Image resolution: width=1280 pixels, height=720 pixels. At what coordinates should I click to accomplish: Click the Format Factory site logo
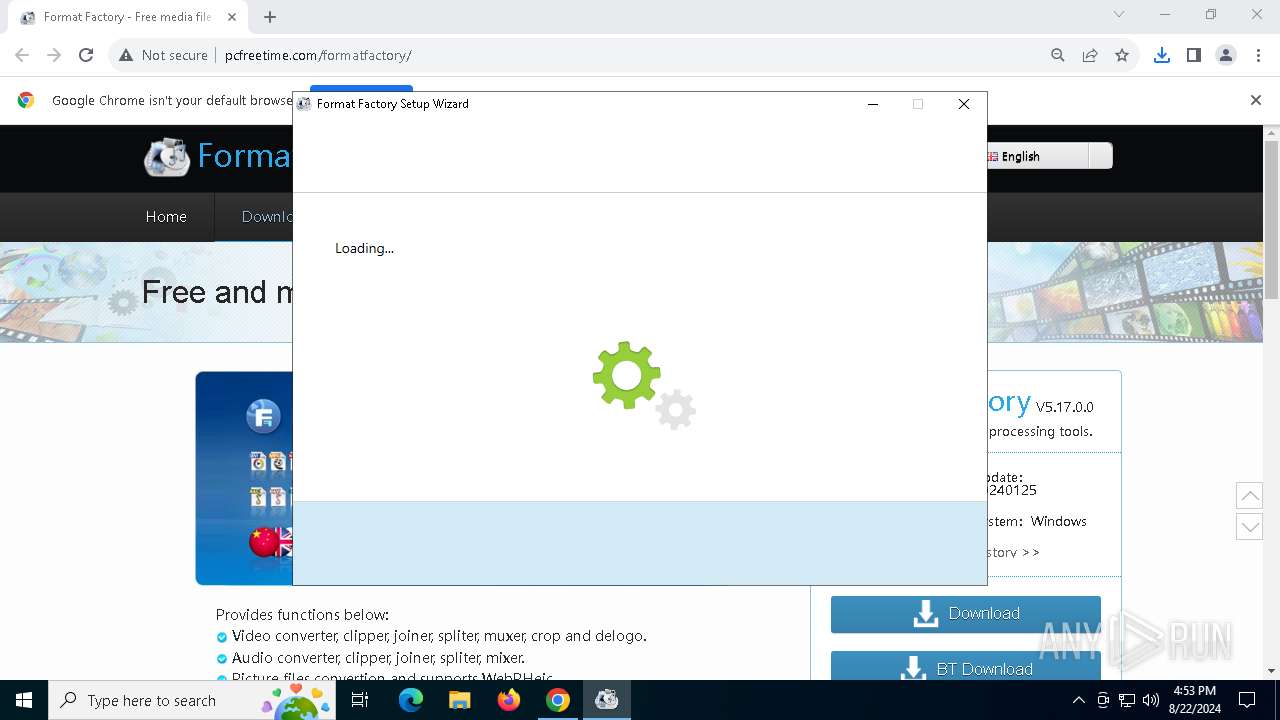click(x=166, y=156)
